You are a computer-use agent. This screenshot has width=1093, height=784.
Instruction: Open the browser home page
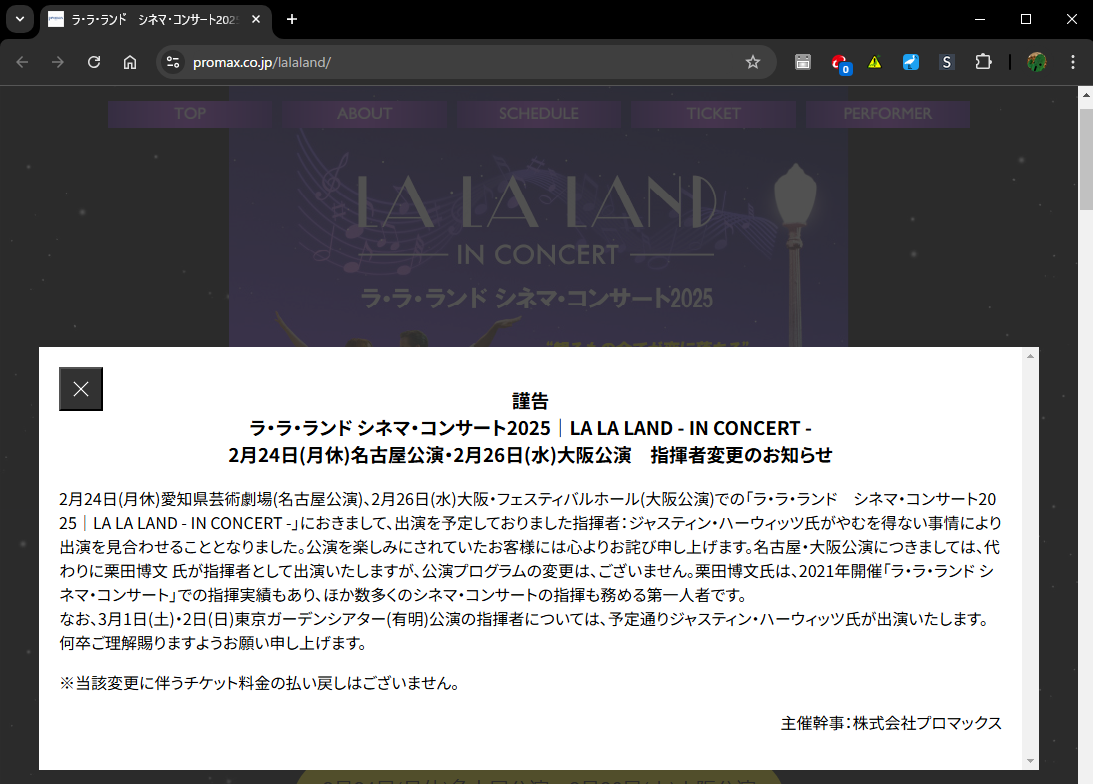pyautogui.click(x=130, y=62)
